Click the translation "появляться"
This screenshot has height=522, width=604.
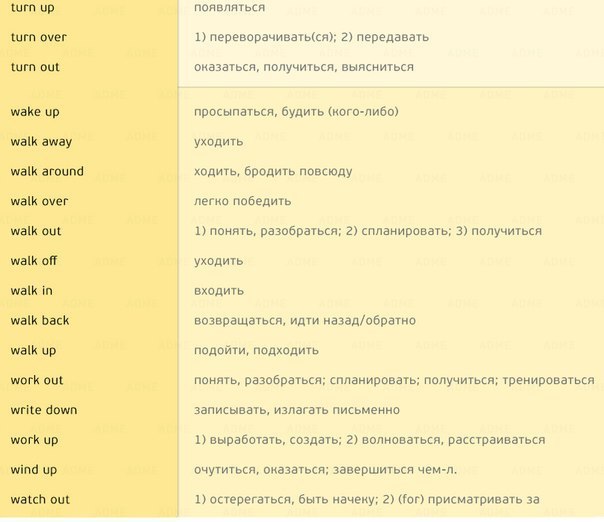coord(229,8)
